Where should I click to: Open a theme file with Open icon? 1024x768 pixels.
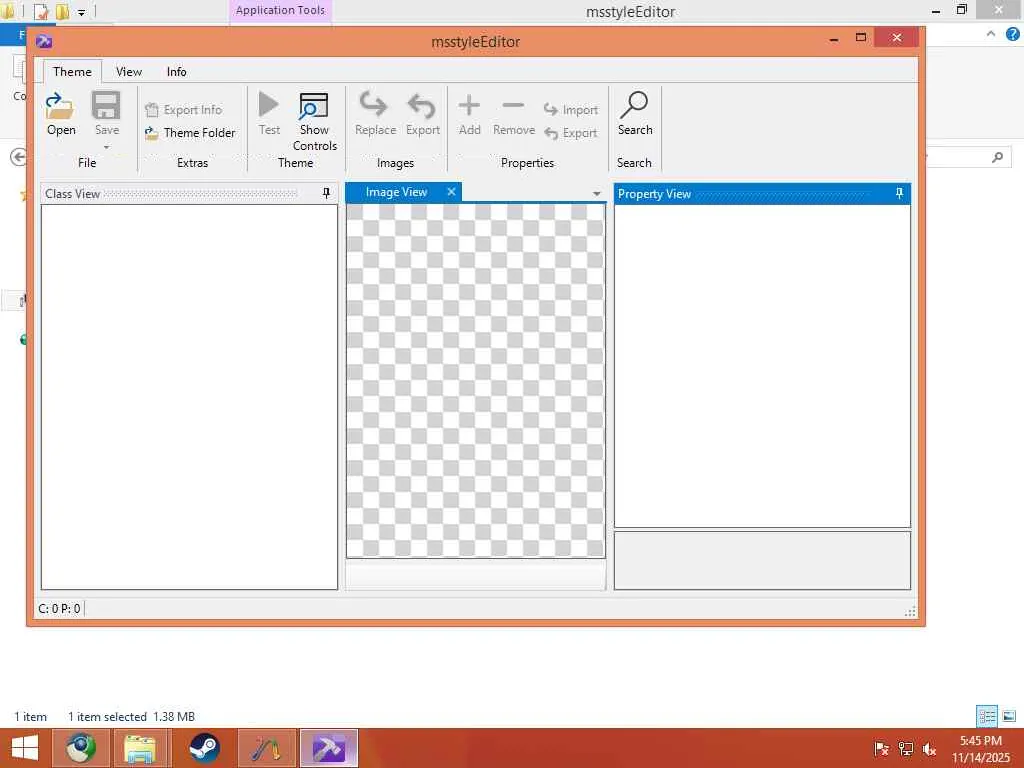point(60,106)
